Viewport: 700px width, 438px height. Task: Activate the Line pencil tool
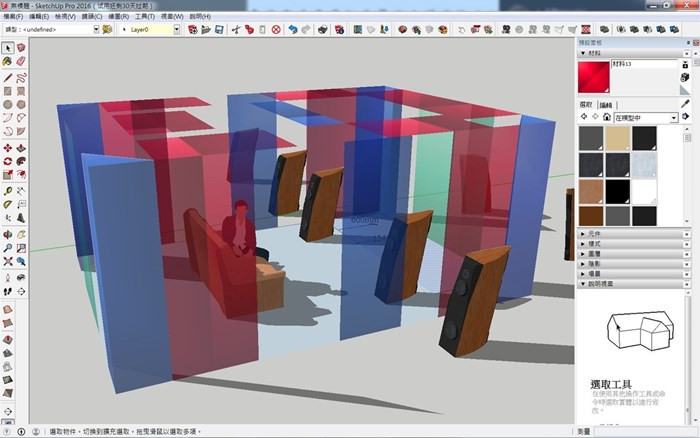(8, 77)
